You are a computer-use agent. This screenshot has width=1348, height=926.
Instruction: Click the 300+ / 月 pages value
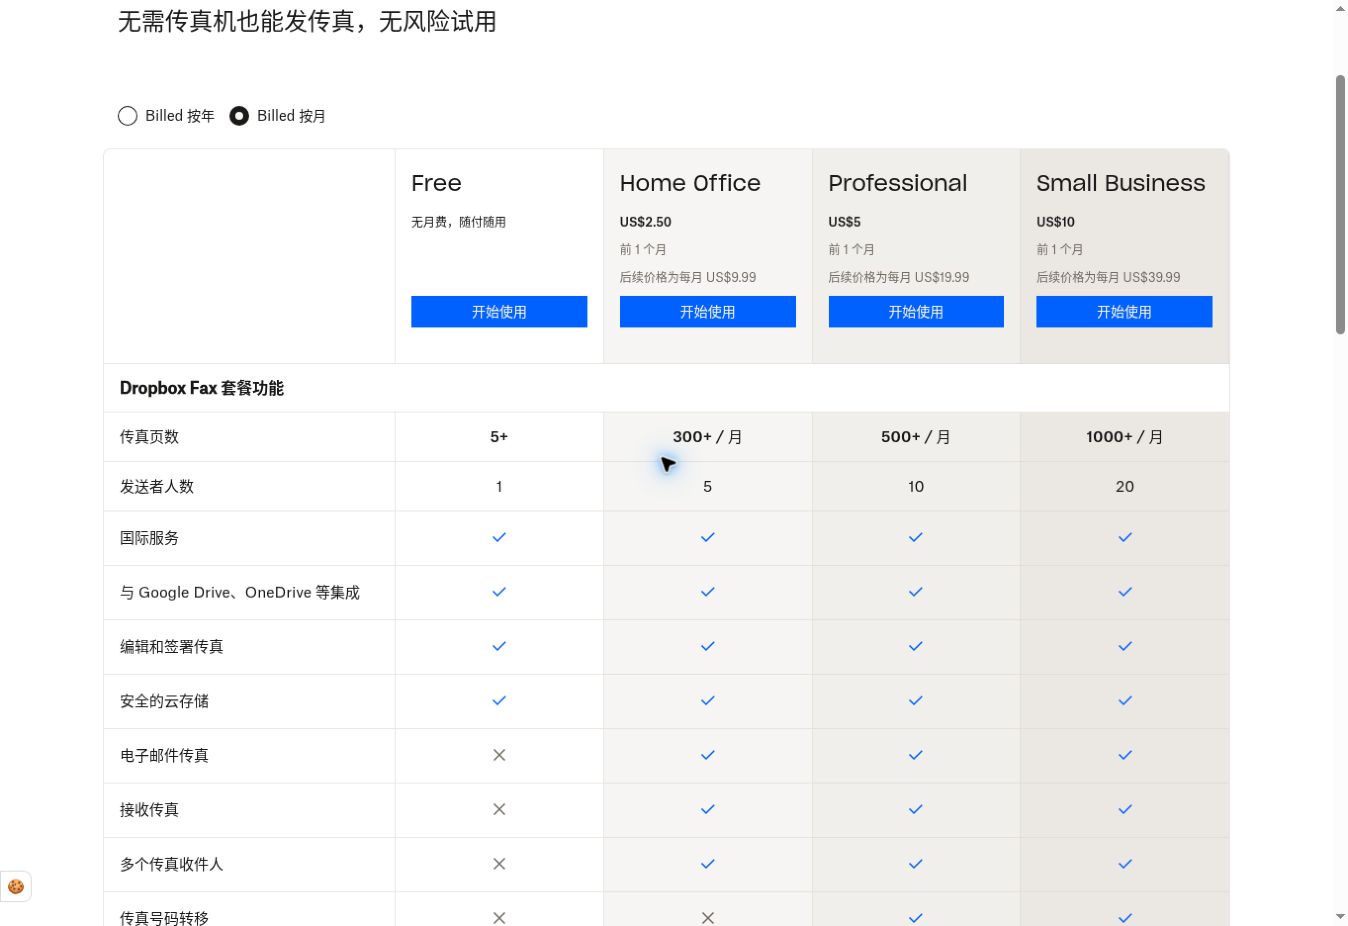[x=708, y=437]
